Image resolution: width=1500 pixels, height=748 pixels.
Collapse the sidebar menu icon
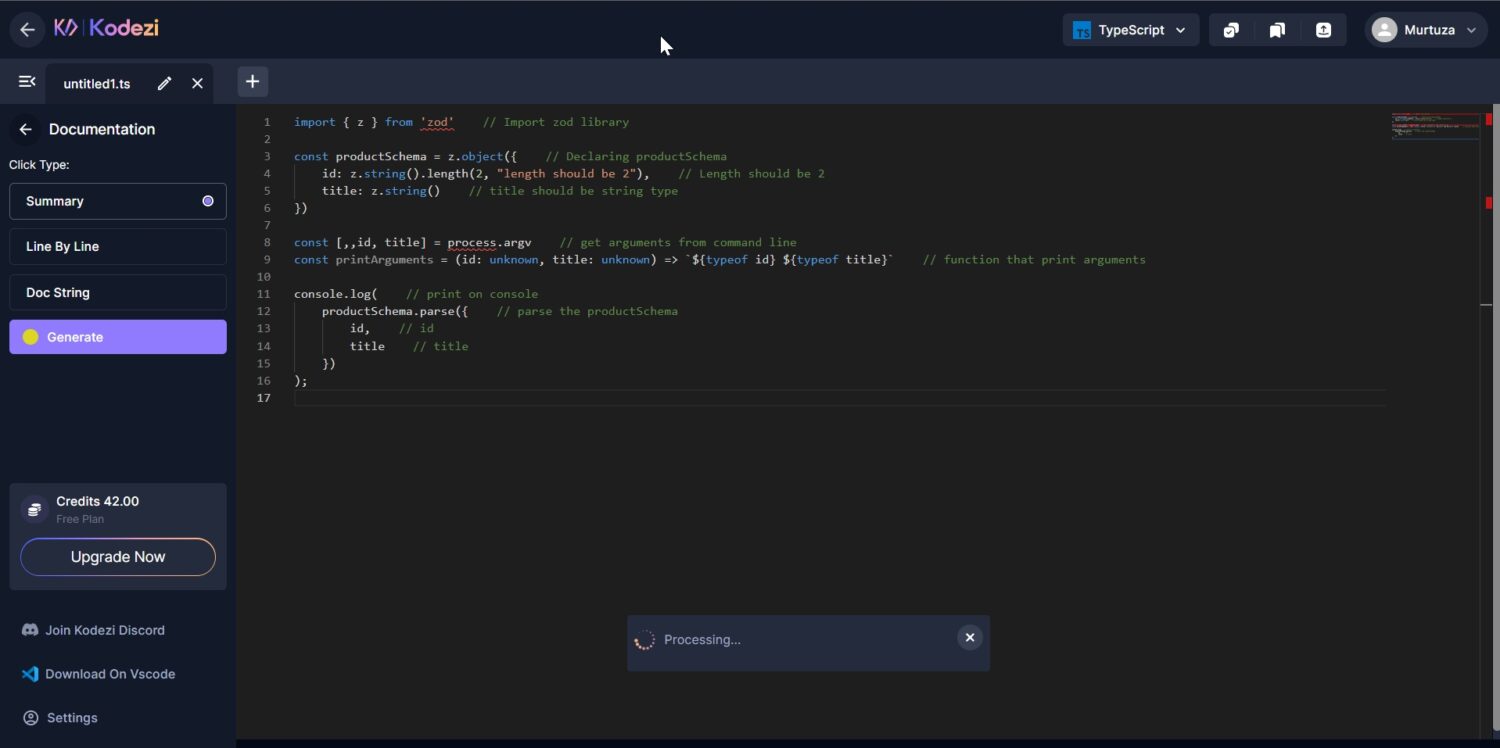27,82
